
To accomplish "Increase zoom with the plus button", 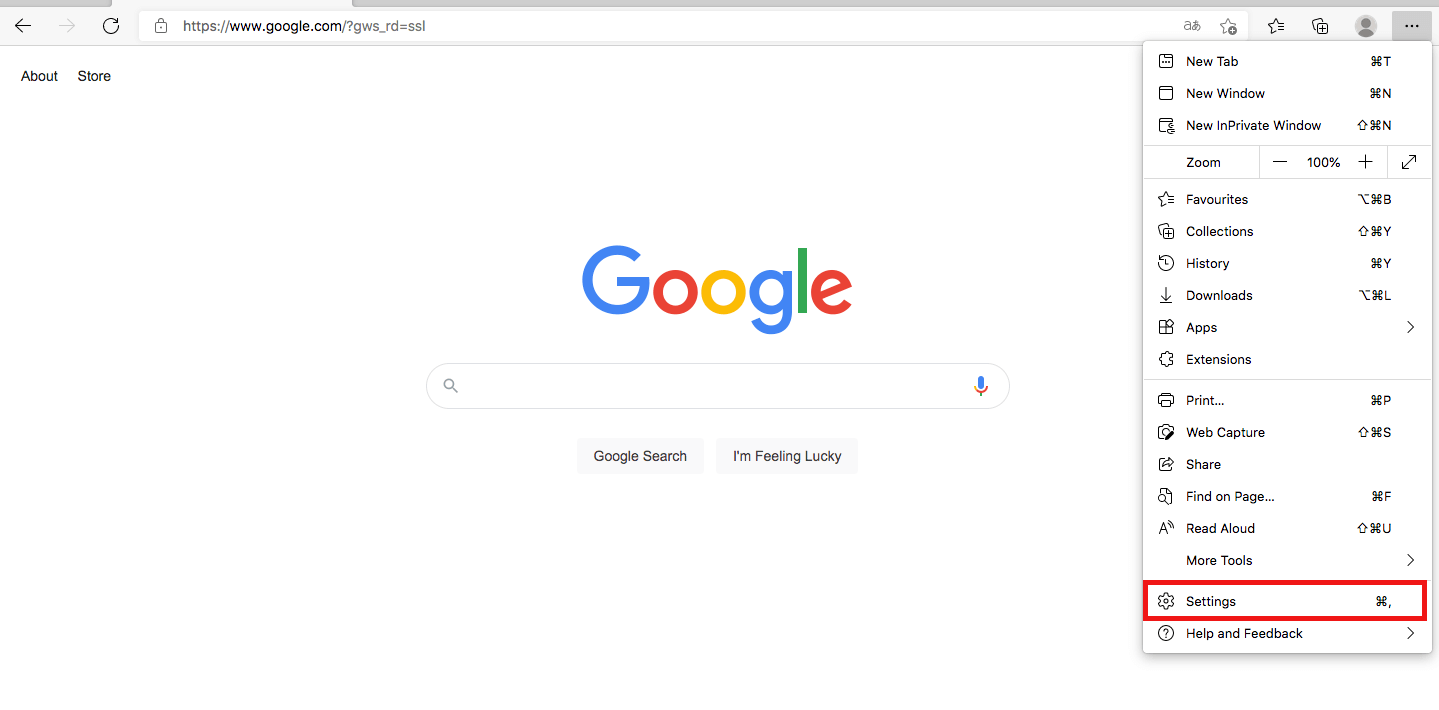I will (x=1366, y=162).
